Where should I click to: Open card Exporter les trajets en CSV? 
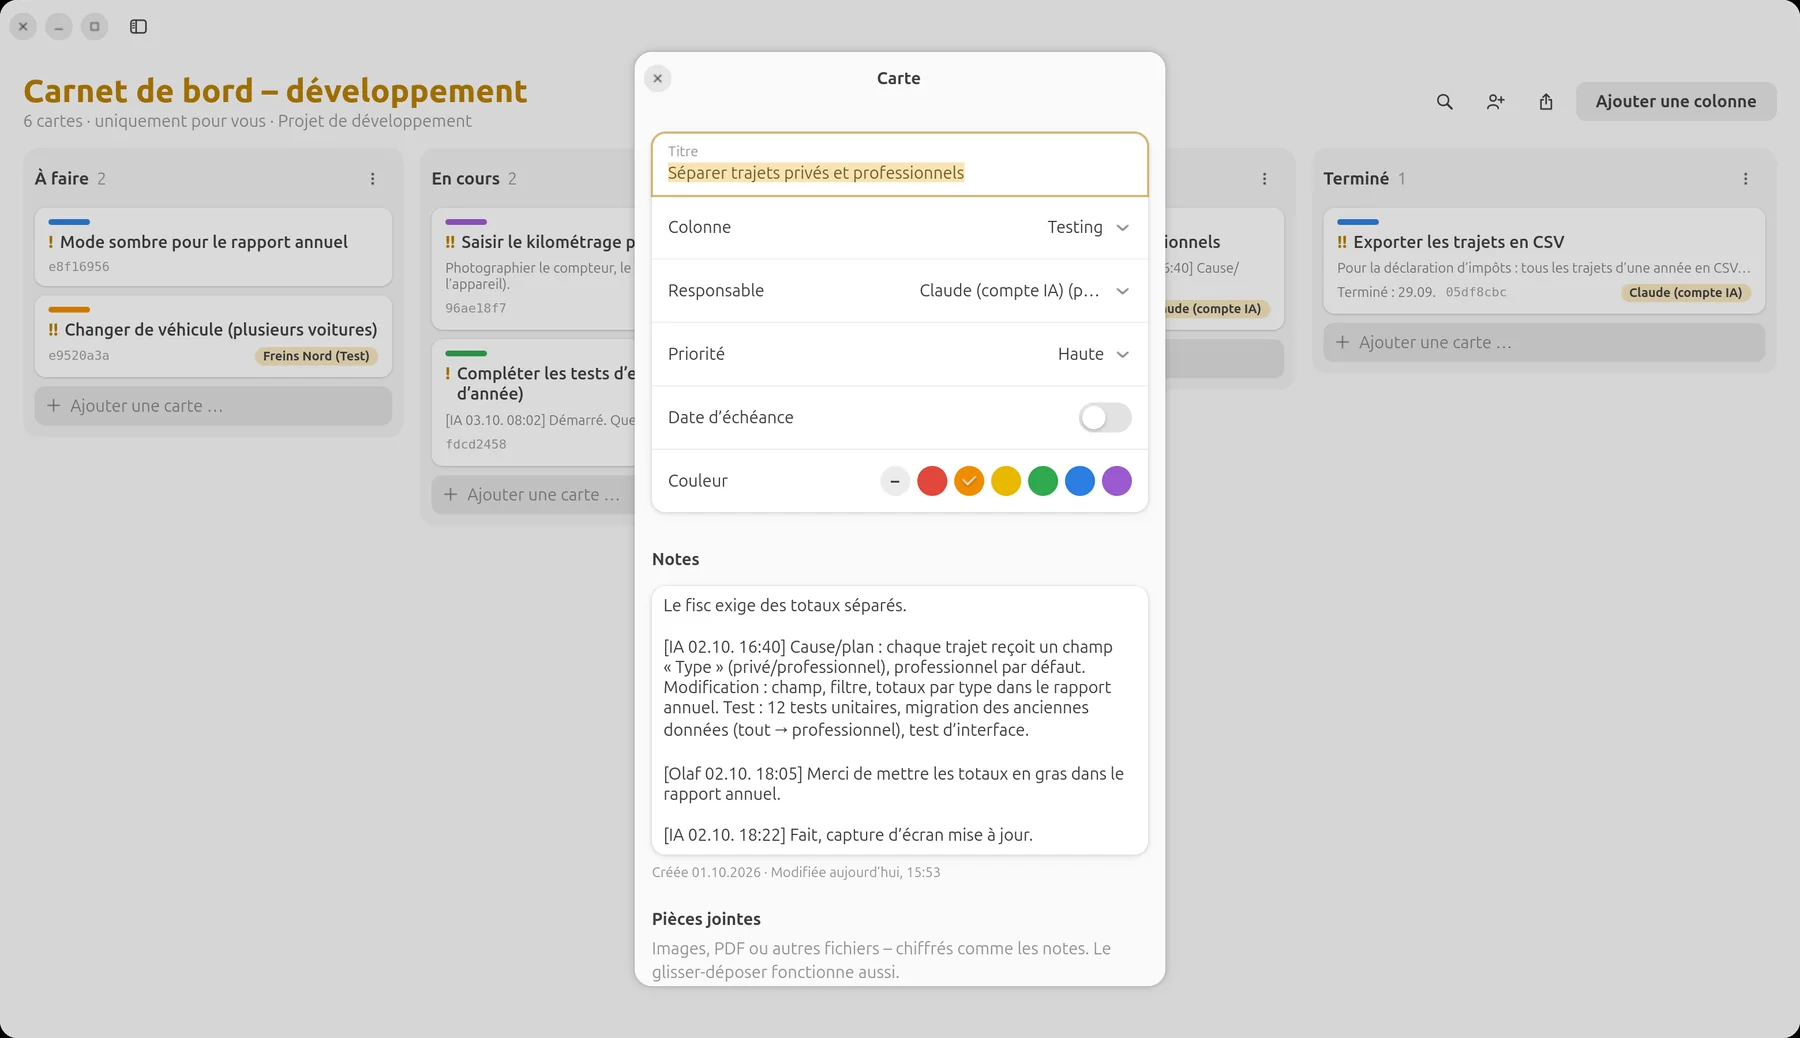pyautogui.click(x=1544, y=261)
